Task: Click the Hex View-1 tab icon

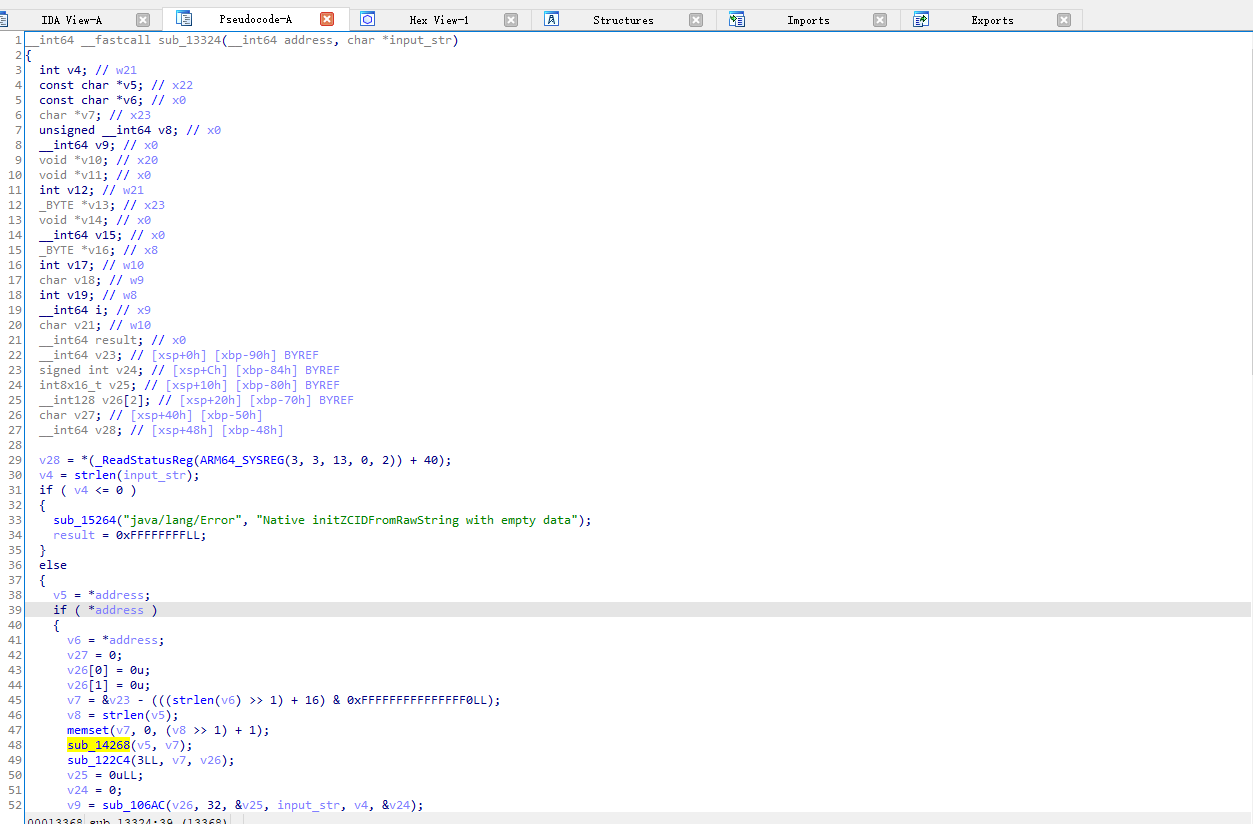Action: [367, 19]
